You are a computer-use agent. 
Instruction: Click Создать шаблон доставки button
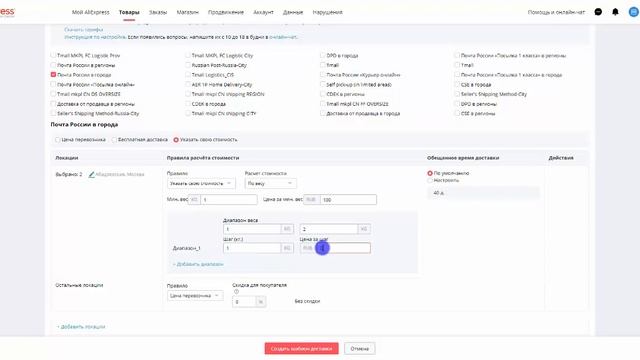pyautogui.click(x=301, y=349)
